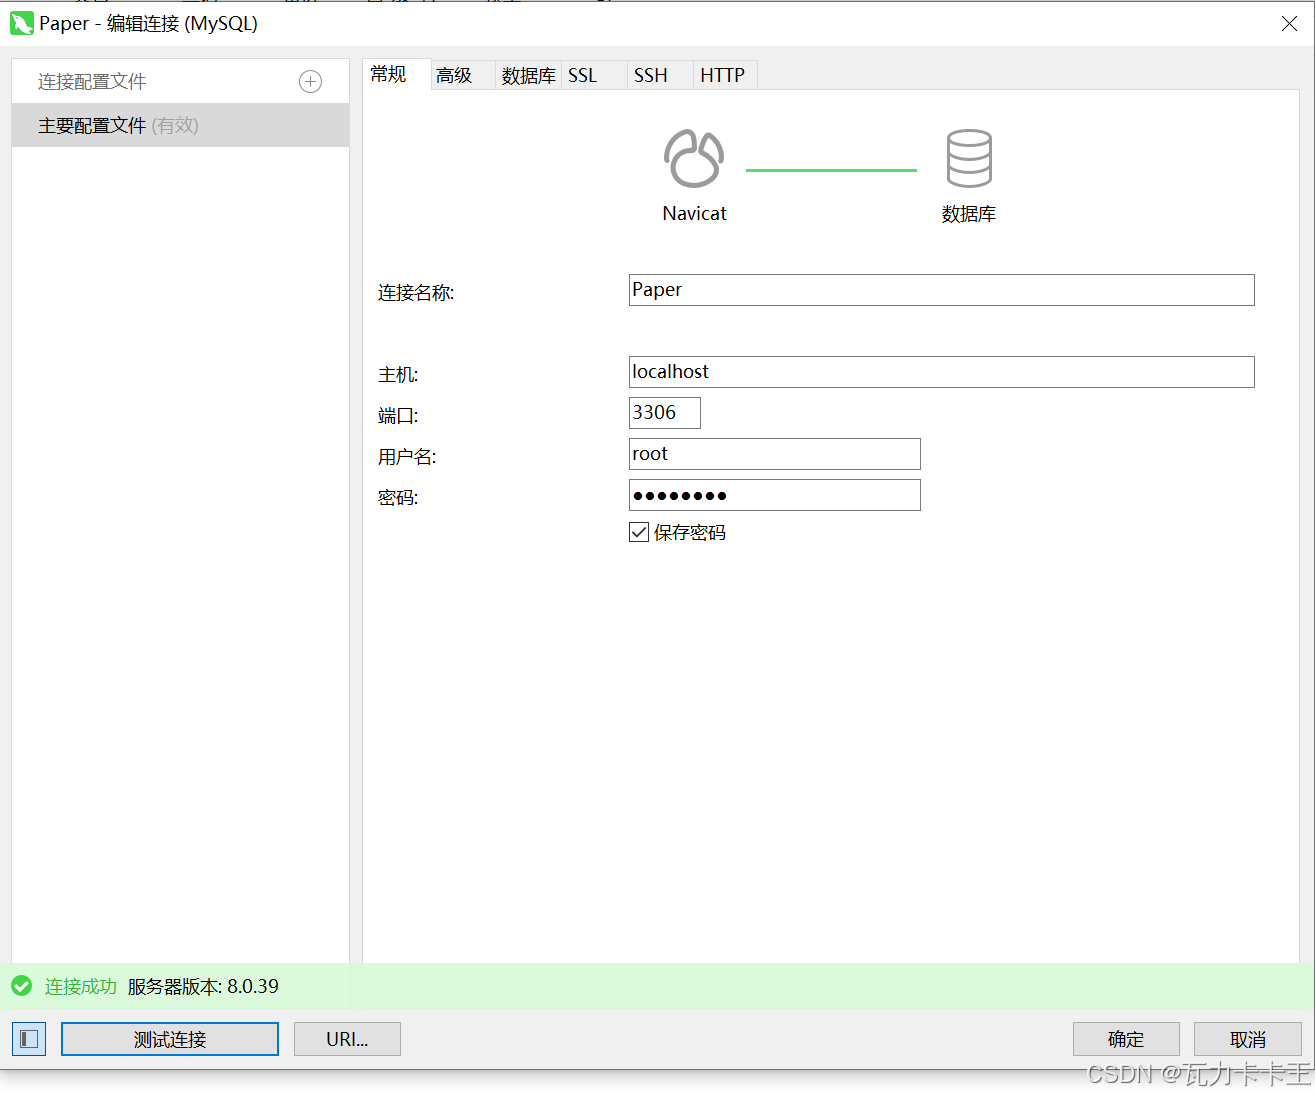Viewport: 1315px width, 1096px height.
Task: Close the edit connection dialog
Action: [x=1290, y=24]
